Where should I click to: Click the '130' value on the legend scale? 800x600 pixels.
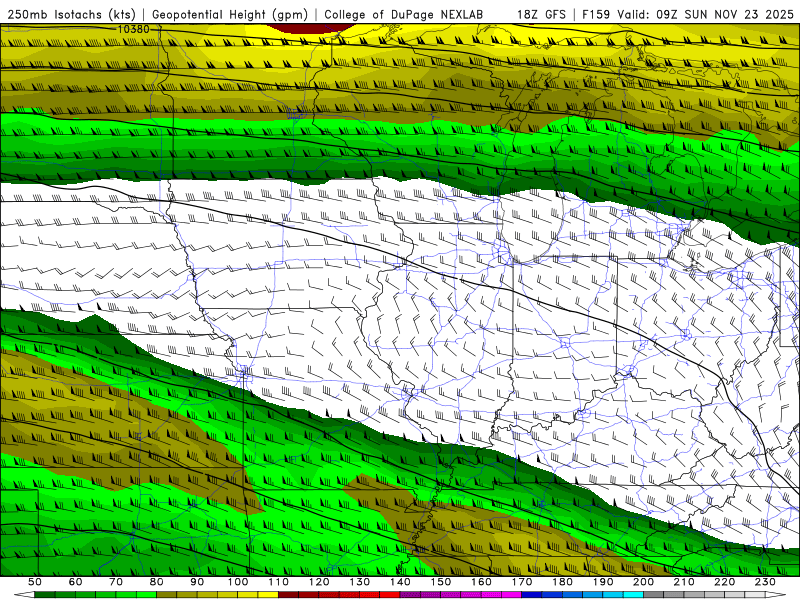360,582
